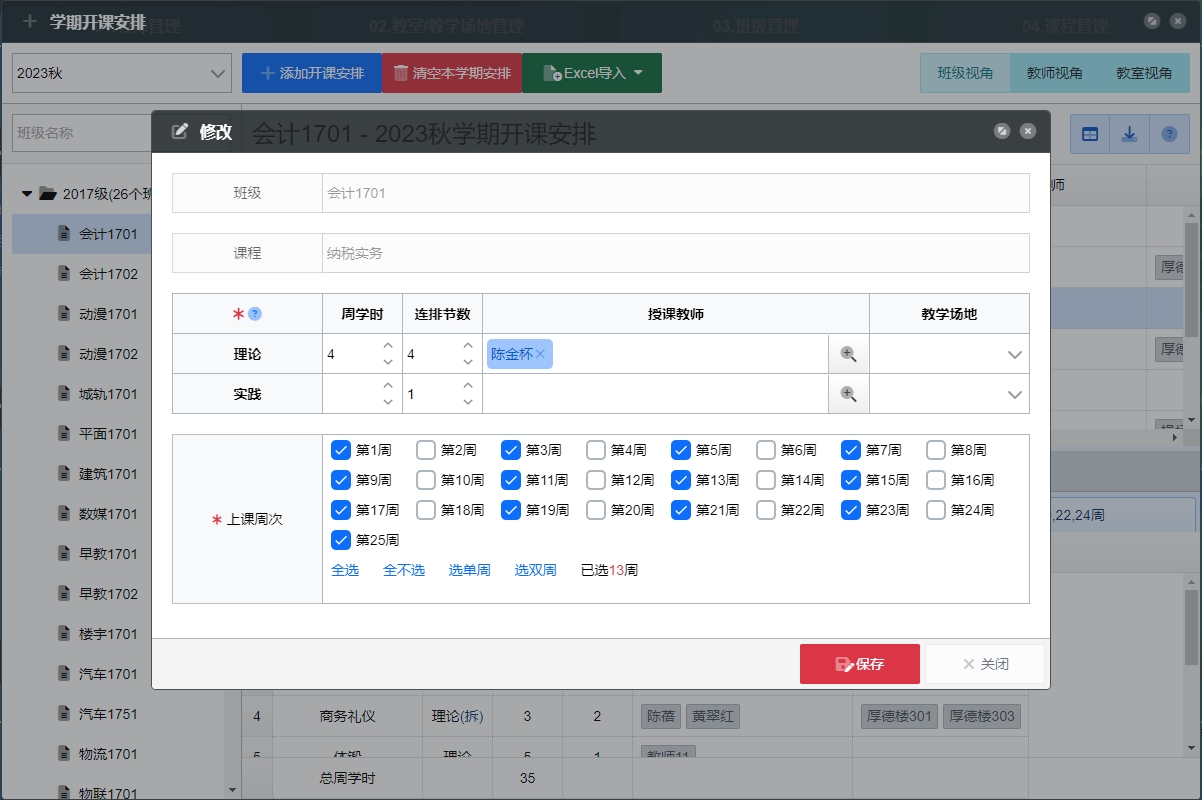Select 早教1702 in the class tree
Image resolution: width=1202 pixels, height=800 pixels.
[108, 594]
